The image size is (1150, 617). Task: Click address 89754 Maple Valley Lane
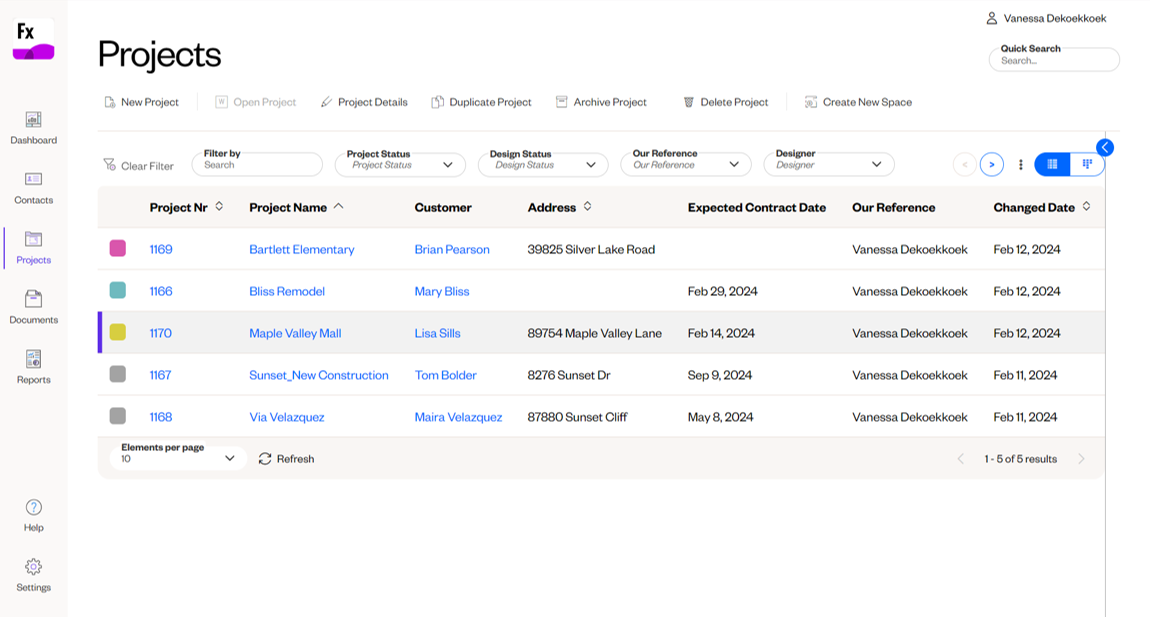pos(595,333)
